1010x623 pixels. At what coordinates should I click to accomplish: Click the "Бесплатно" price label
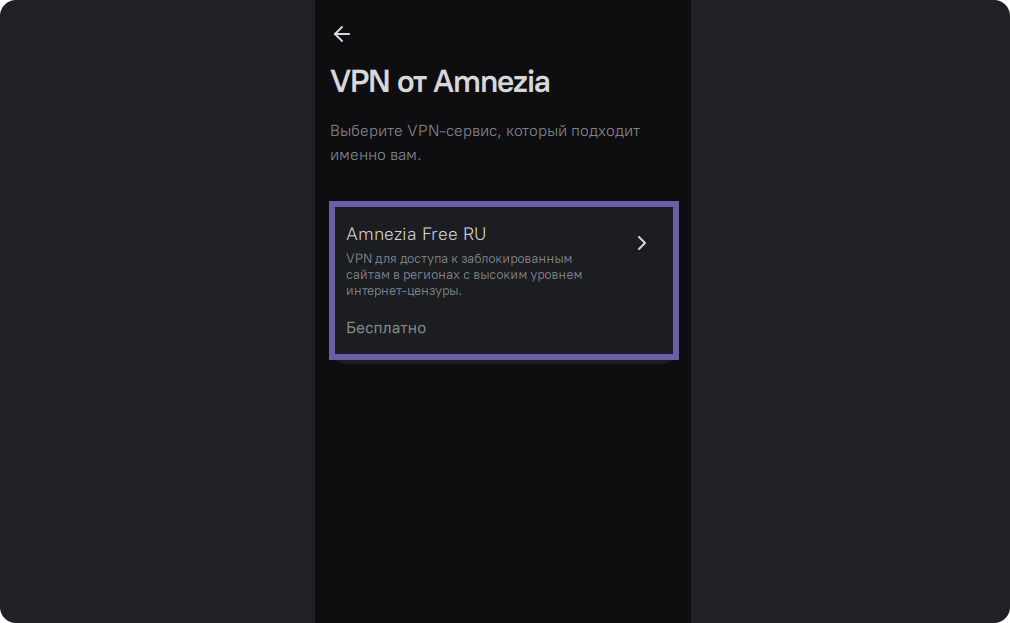click(386, 328)
